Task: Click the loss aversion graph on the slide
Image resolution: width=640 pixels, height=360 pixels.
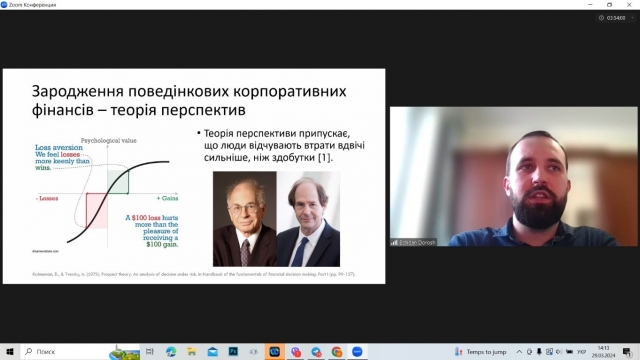Action: (107, 194)
